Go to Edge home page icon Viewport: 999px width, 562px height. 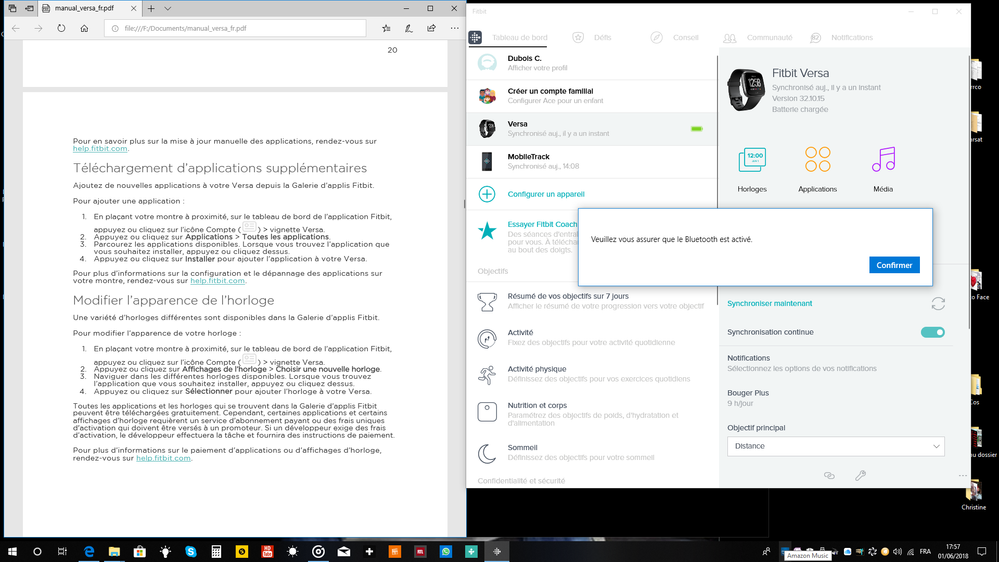84,28
